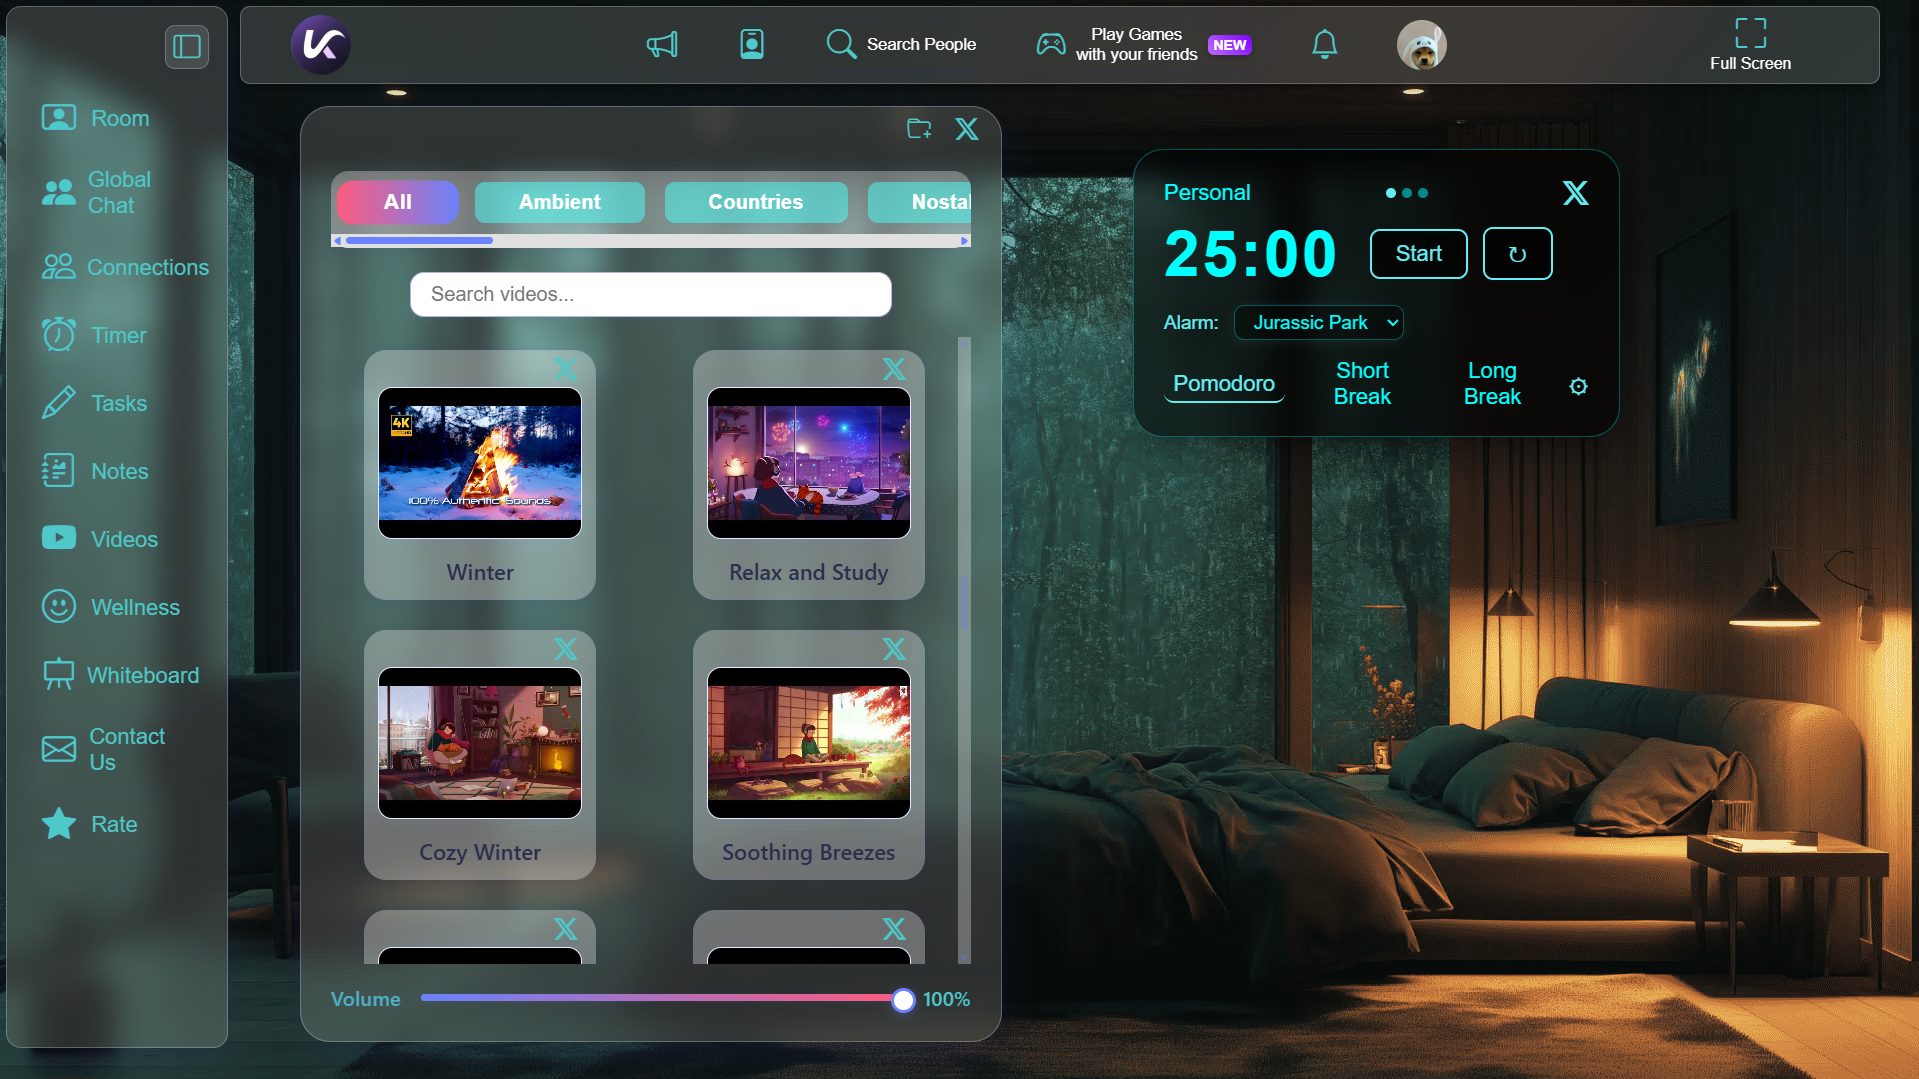Click the 25:00 timer display
This screenshot has width=1919, height=1079.
point(1250,254)
